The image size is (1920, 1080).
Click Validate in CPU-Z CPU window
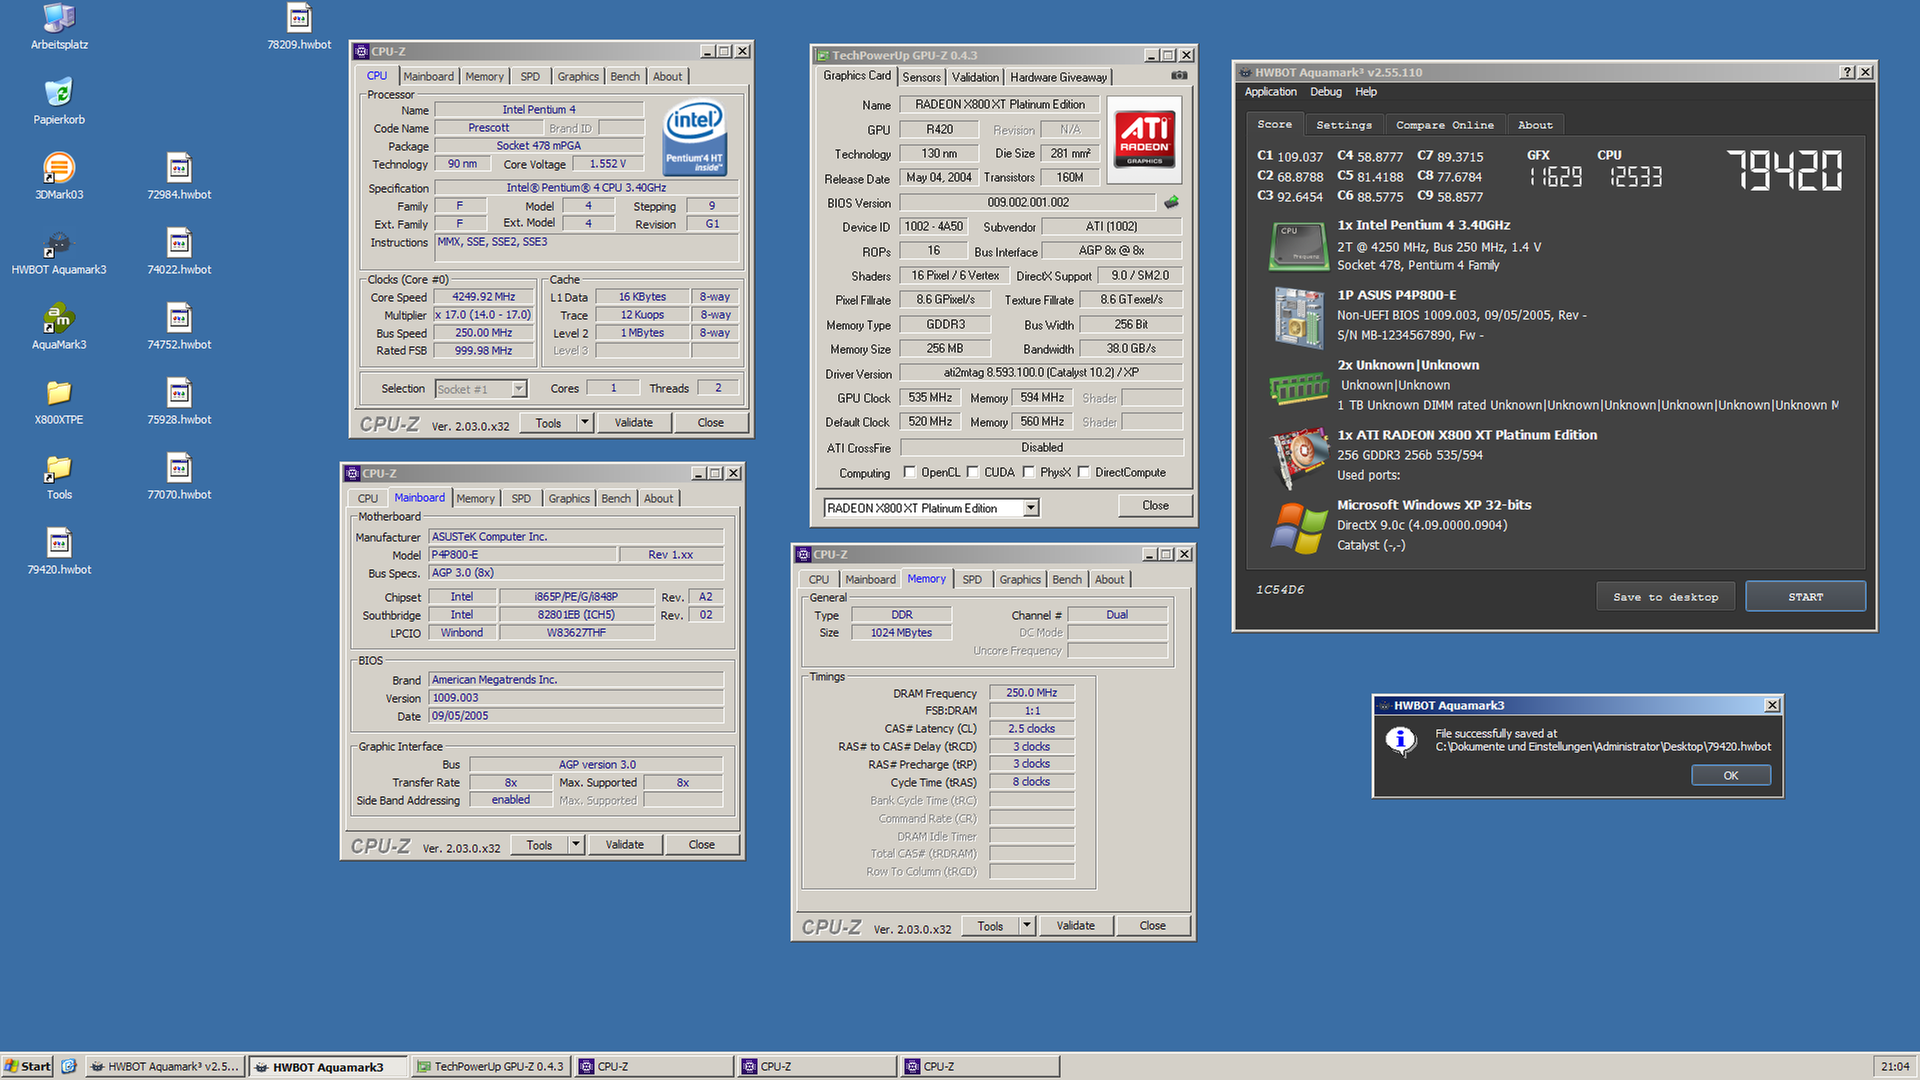point(633,422)
